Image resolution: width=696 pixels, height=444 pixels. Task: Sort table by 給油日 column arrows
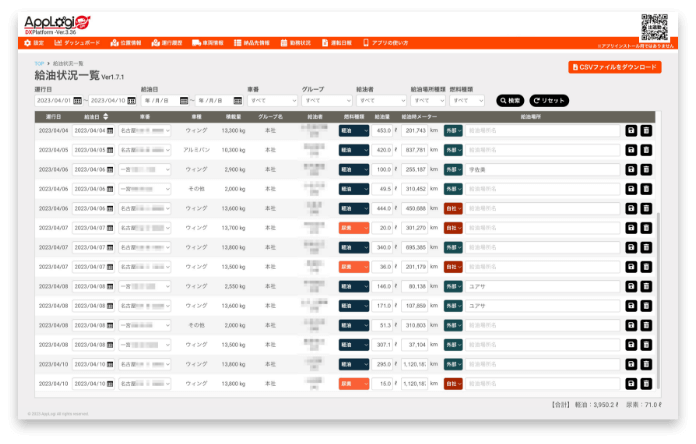pyautogui.click(x=106, y=117)
